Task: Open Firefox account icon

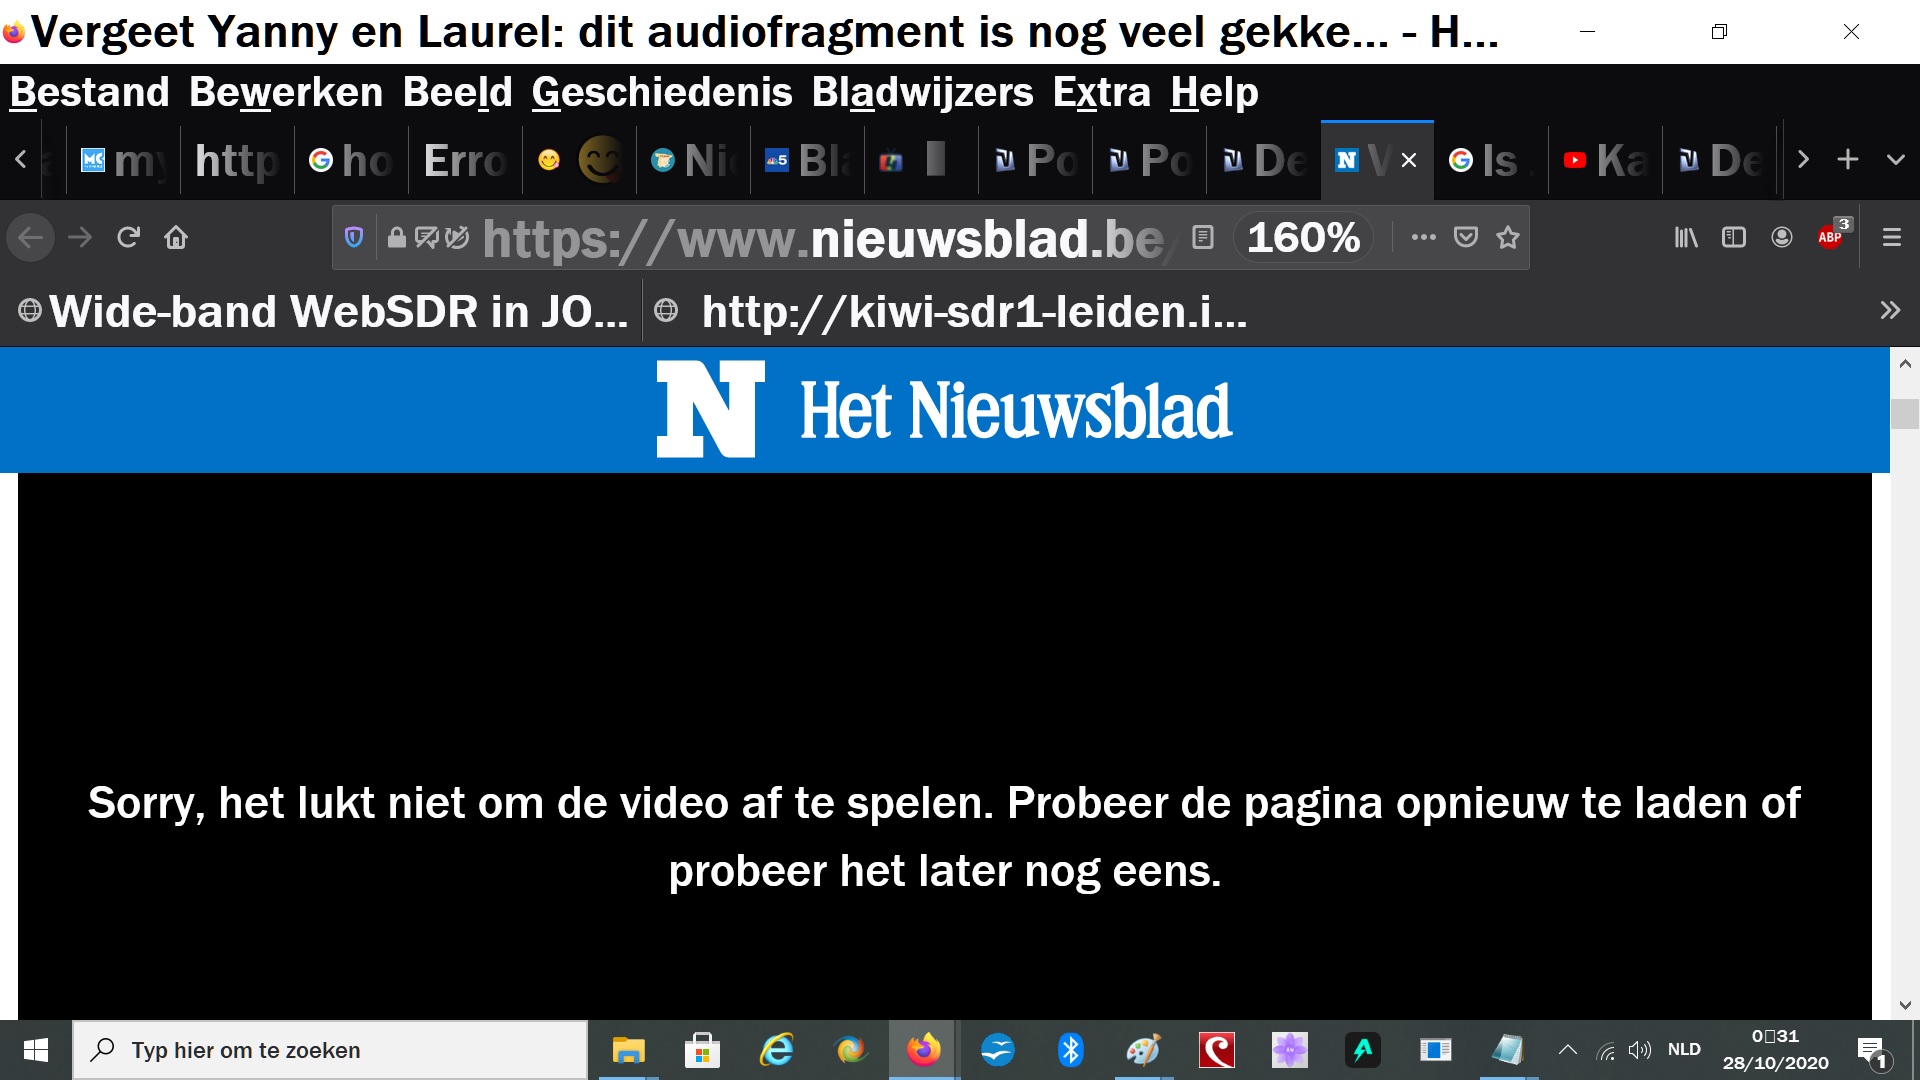Action: point(1782,238)
